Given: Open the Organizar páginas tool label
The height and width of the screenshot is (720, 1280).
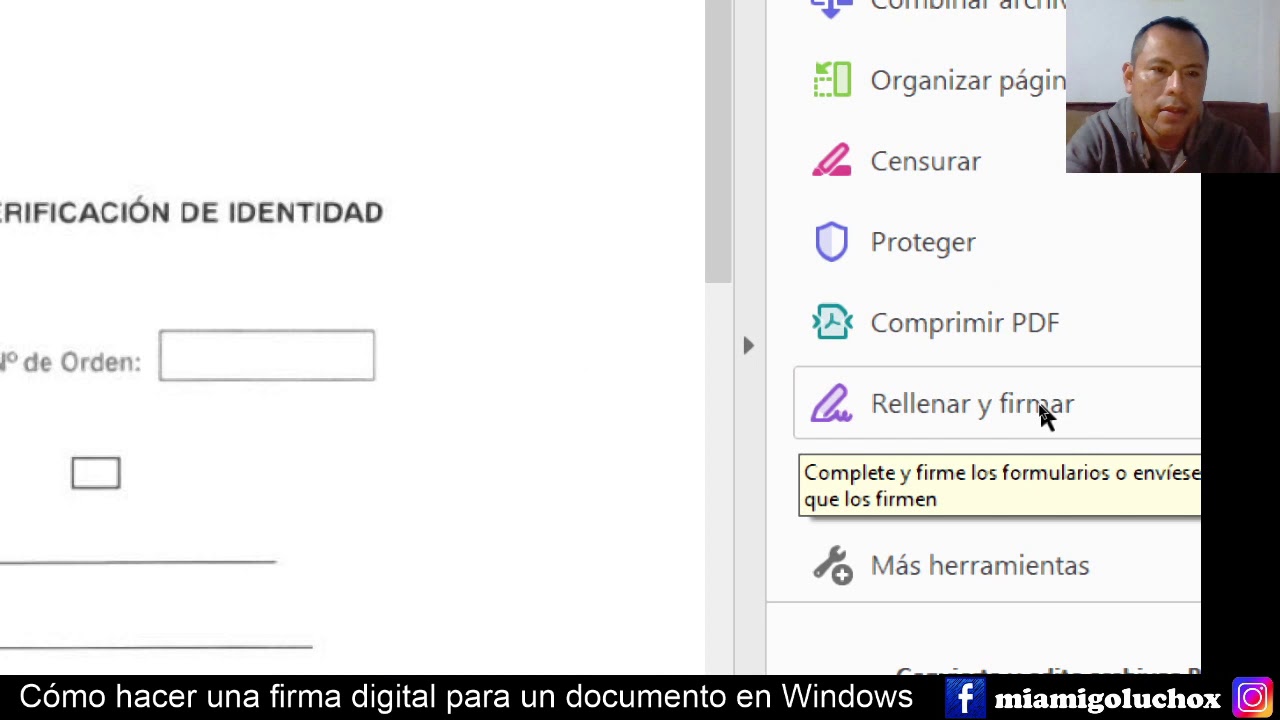Looking at the screenshot, I should (x=968, y=81).
